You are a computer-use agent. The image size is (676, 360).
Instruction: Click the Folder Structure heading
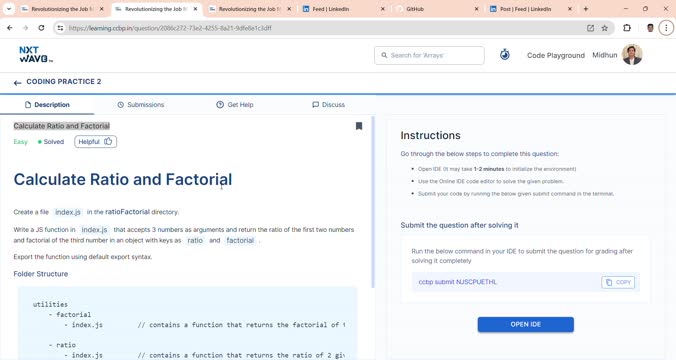pyautogui.click(x=41, y=274)
